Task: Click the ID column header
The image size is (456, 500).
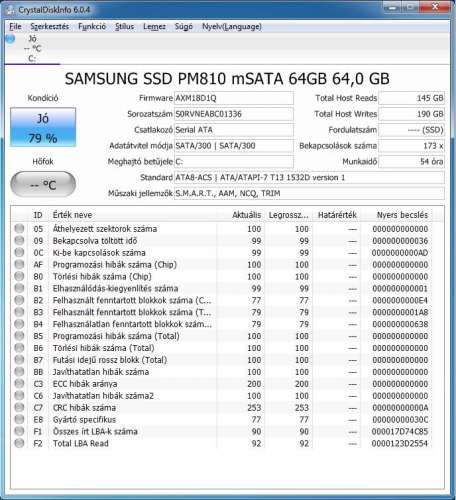Action: pos(38,215)
